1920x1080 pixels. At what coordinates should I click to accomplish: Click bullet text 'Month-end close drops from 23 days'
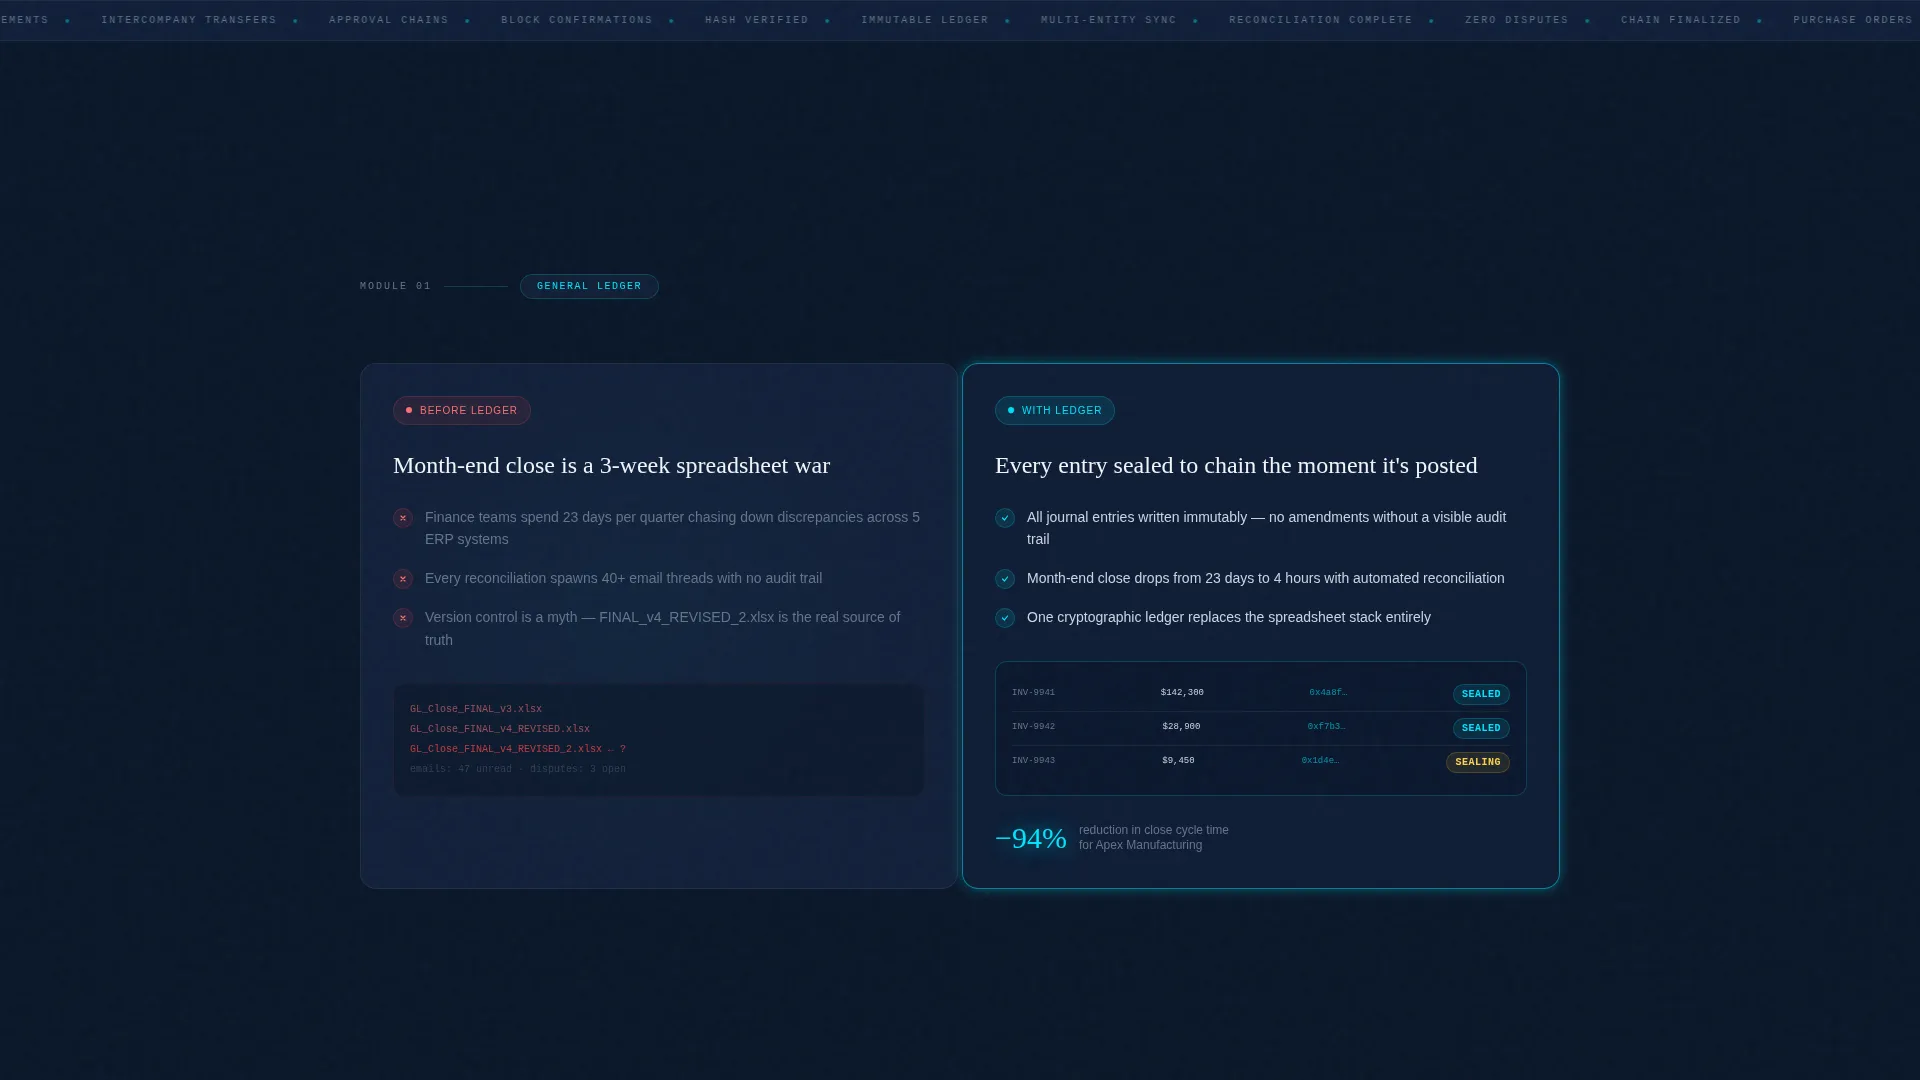tap(1265, 578)
